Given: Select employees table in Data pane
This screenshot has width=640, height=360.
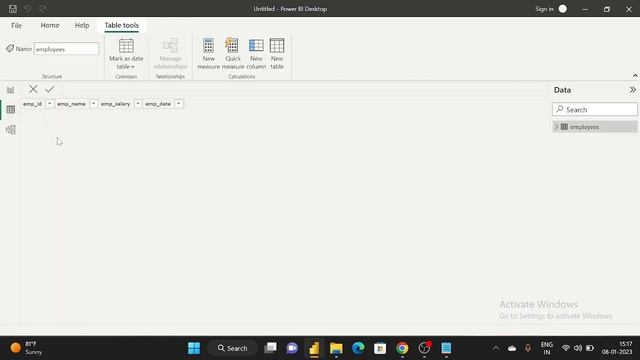Looking at the screenshot, I should [595, 127].
